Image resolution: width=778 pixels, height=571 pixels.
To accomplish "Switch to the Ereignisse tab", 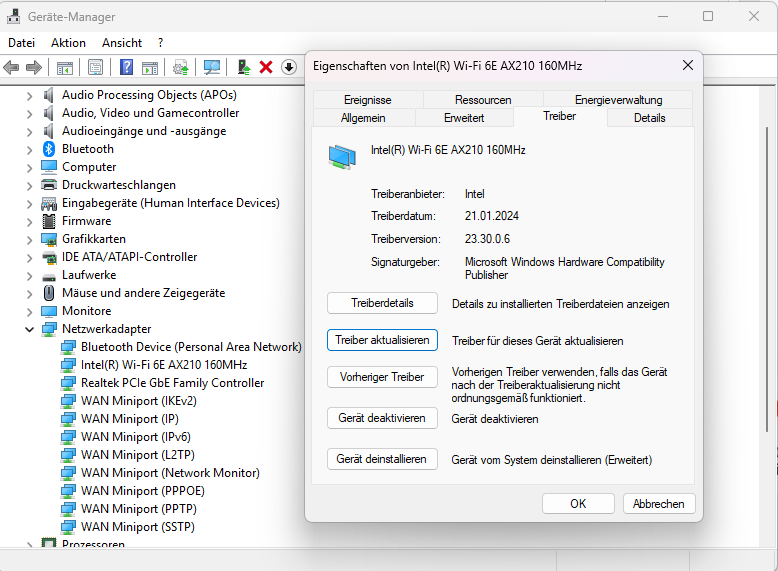I will coord(368,100).
